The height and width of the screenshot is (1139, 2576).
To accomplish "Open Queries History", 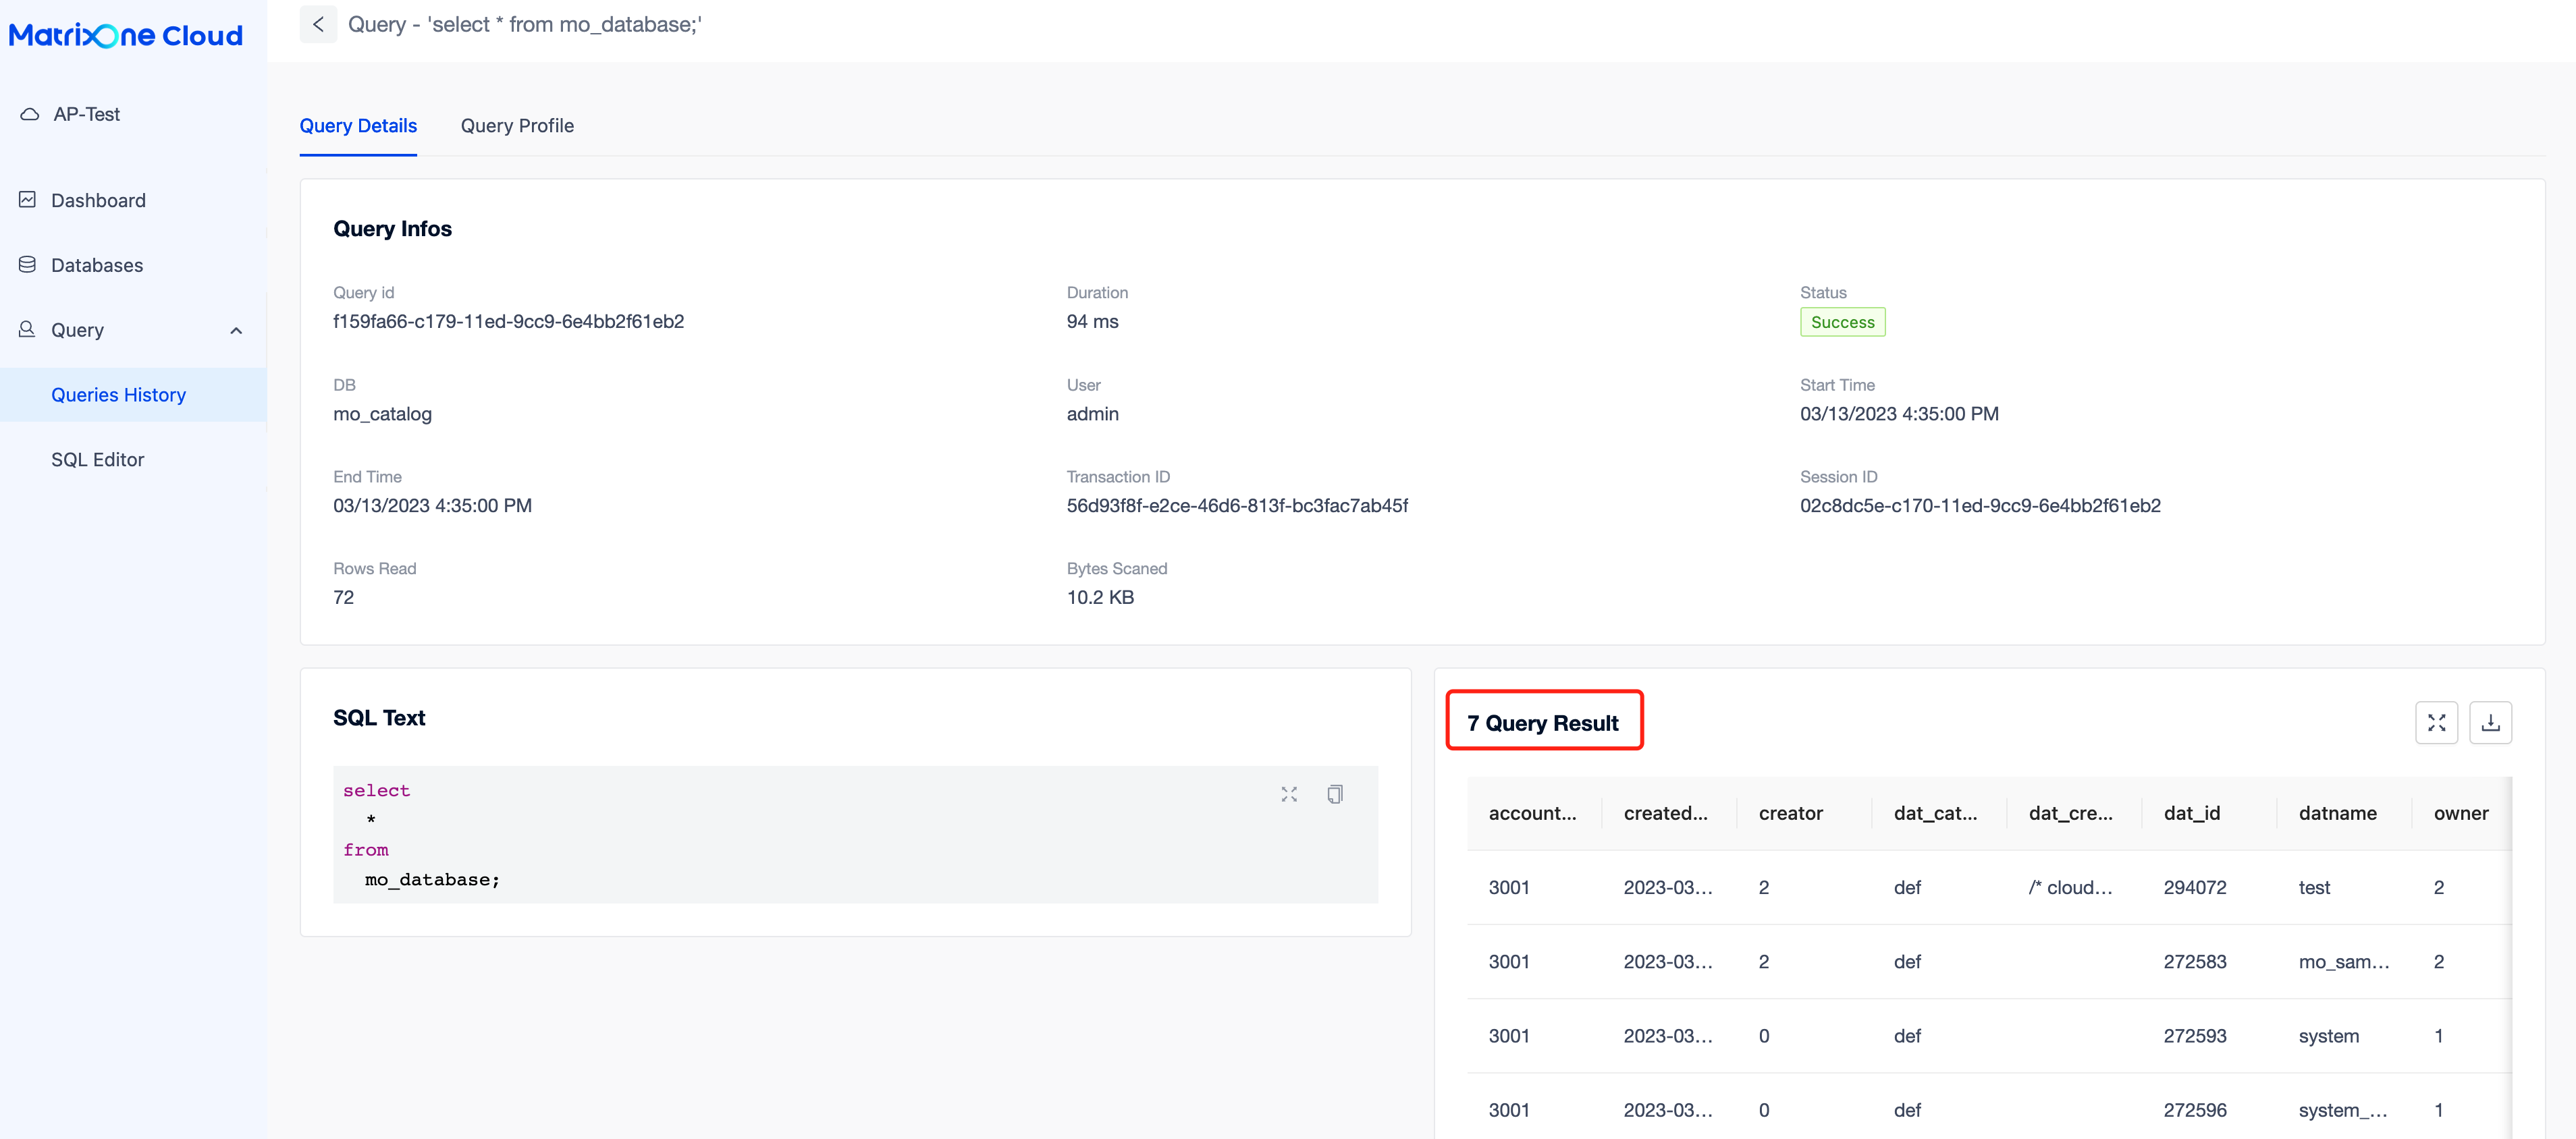I will pos(118,394).
